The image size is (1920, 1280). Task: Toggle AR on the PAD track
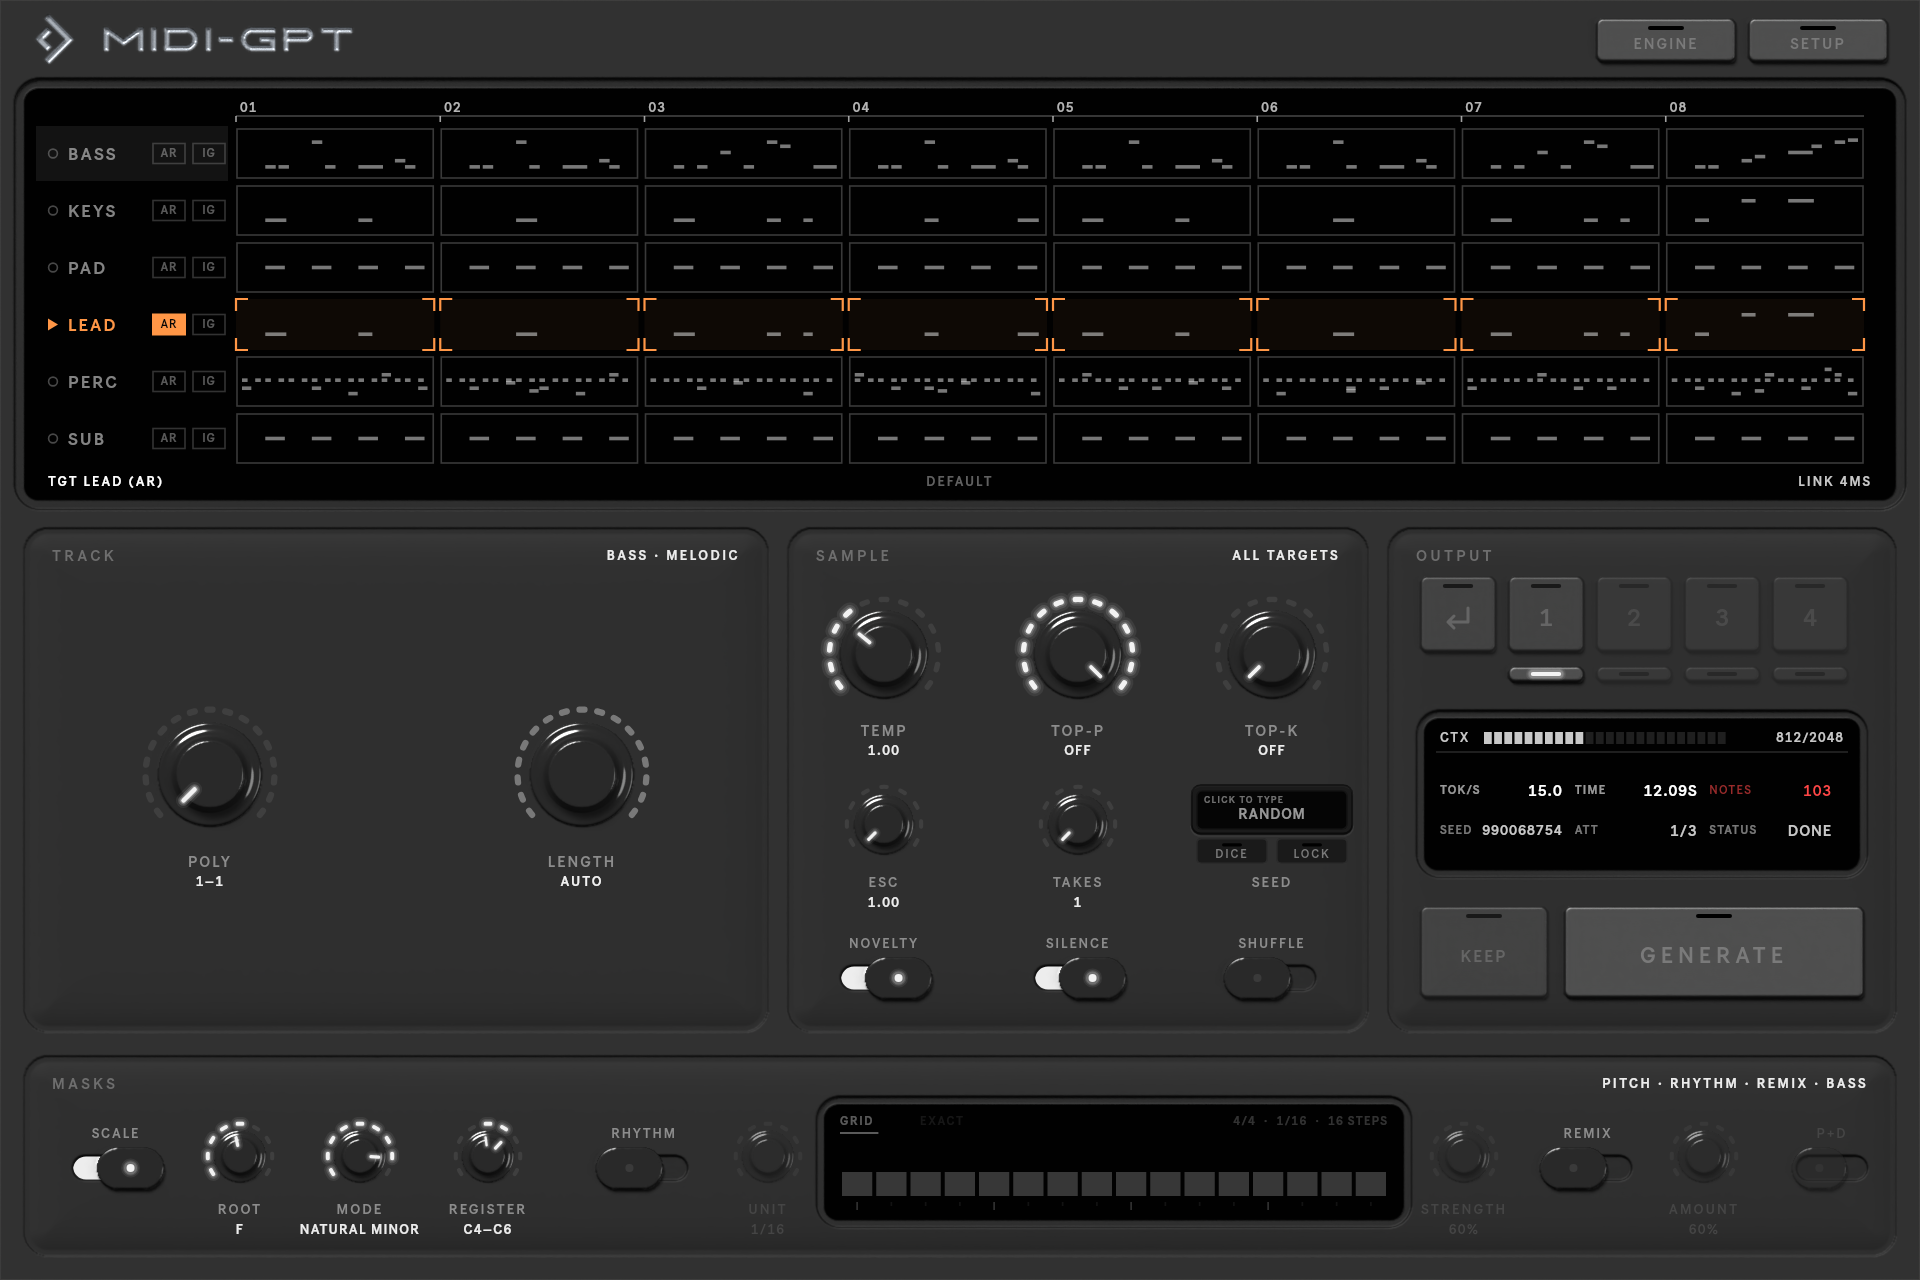pos(168,267)
